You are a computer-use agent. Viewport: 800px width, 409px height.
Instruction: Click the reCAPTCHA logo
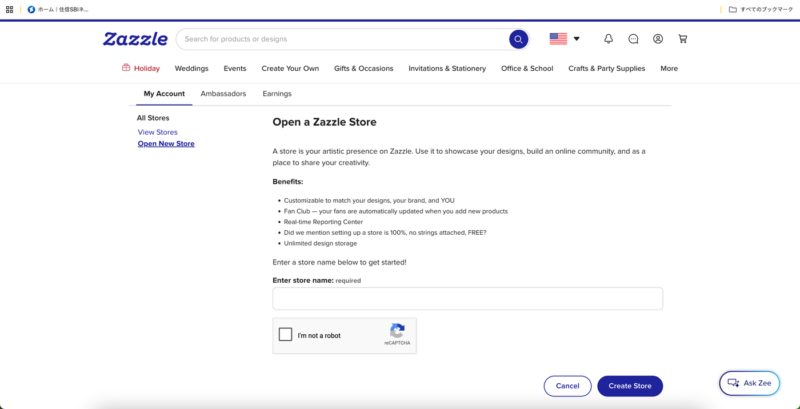pos(397,331)
